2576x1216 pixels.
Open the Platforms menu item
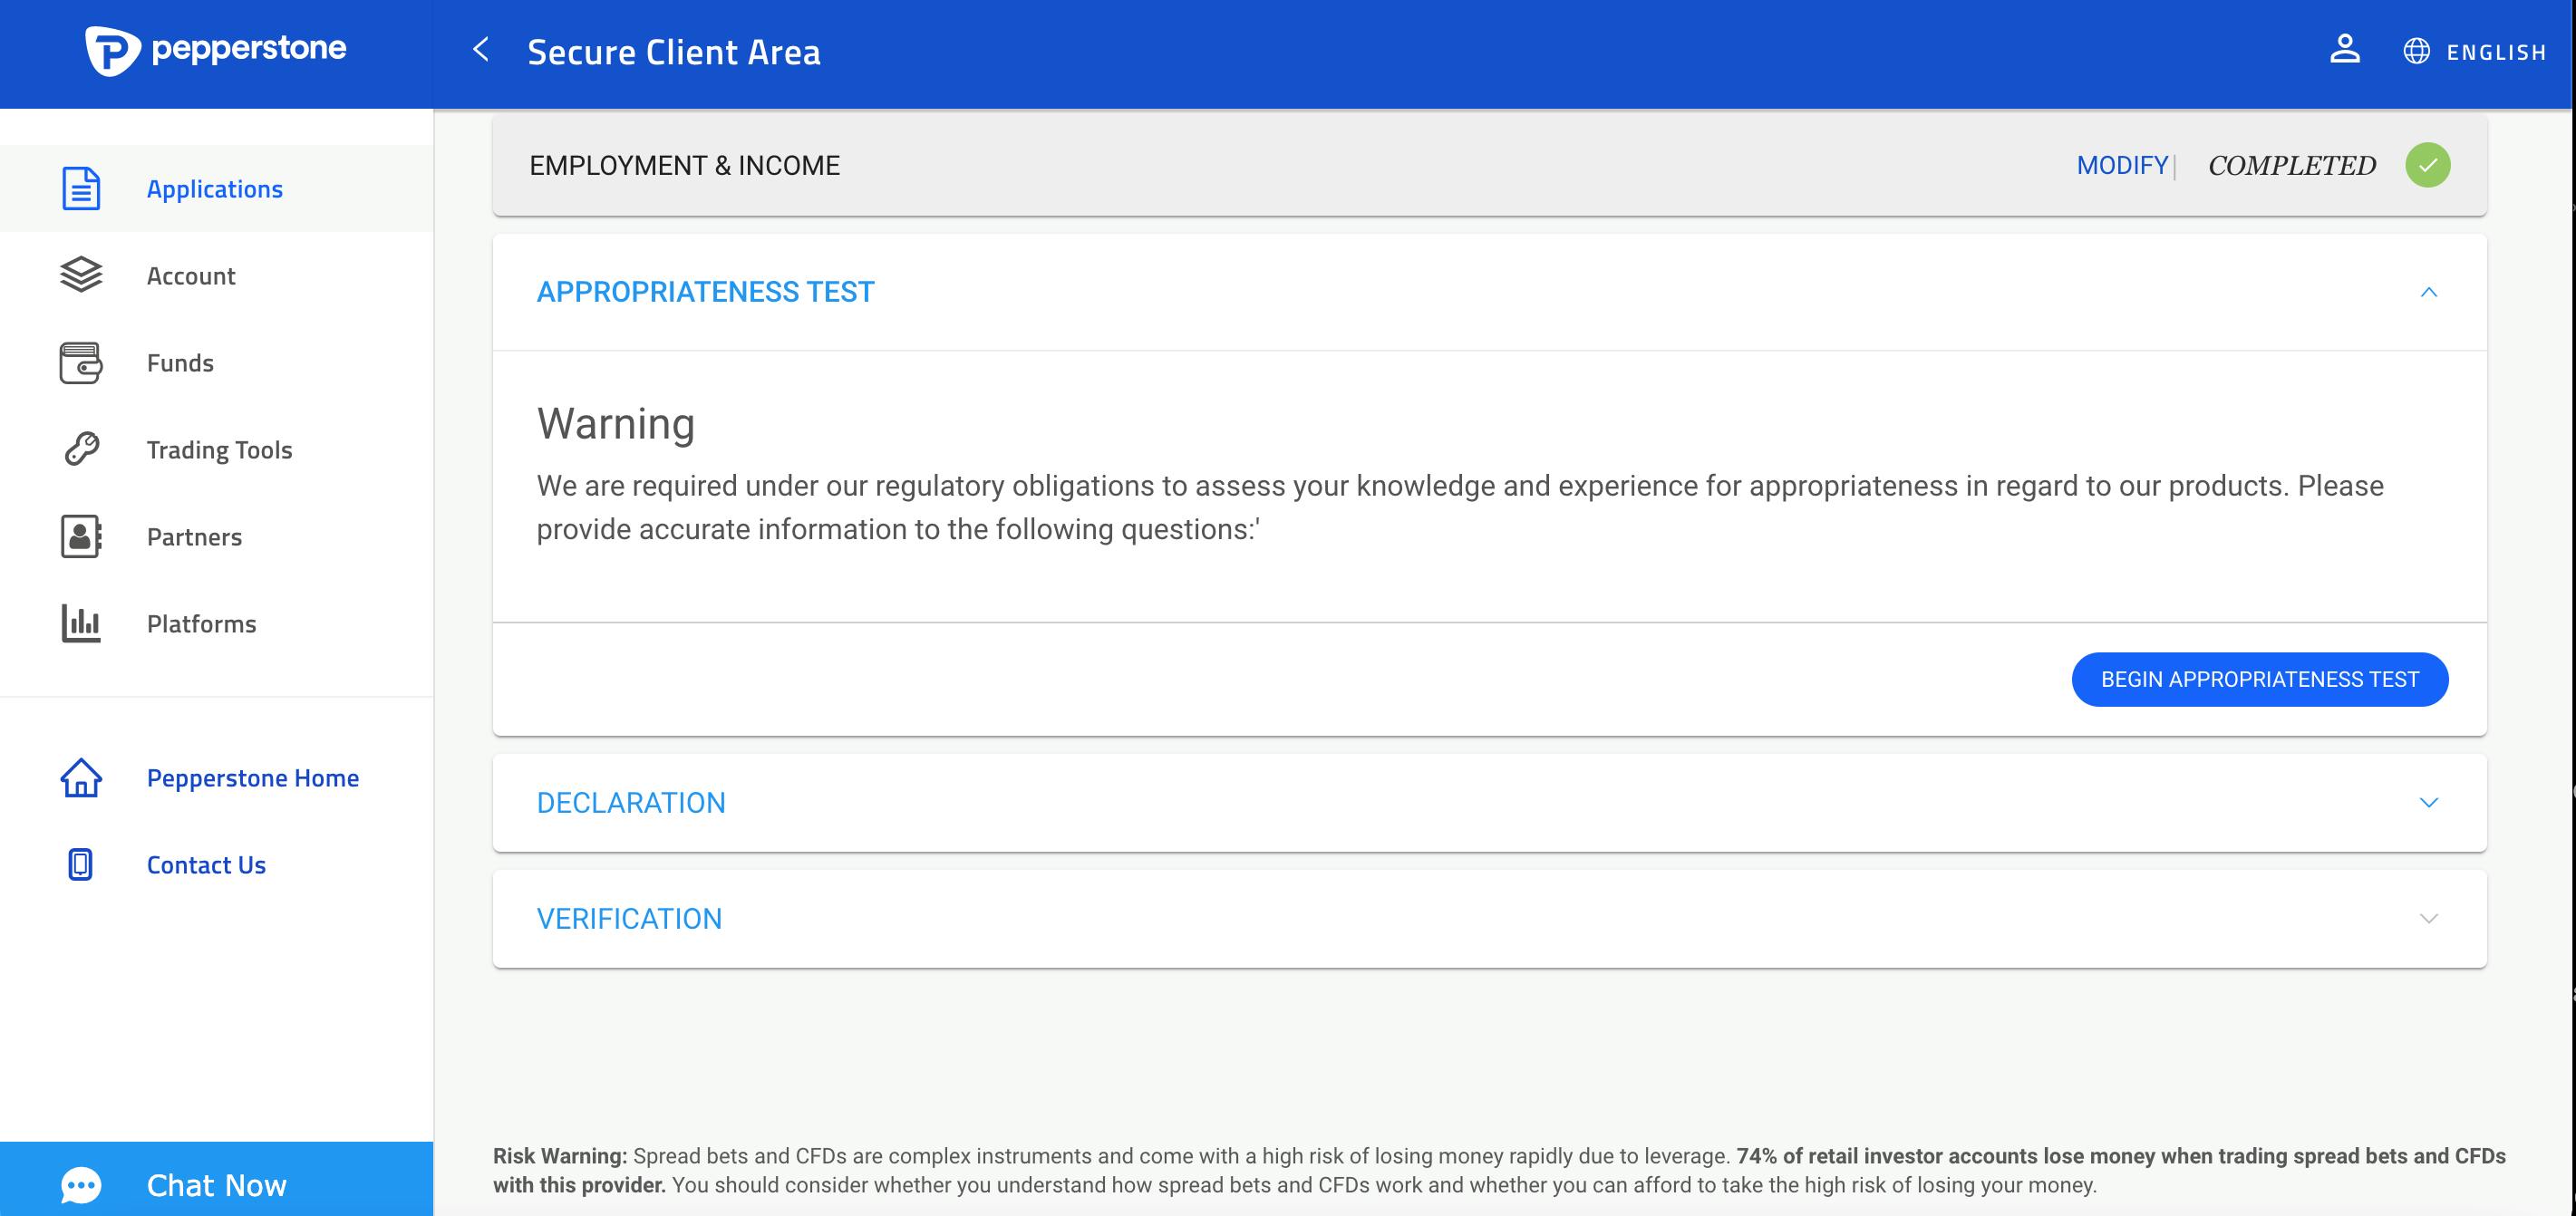[216, 623]
